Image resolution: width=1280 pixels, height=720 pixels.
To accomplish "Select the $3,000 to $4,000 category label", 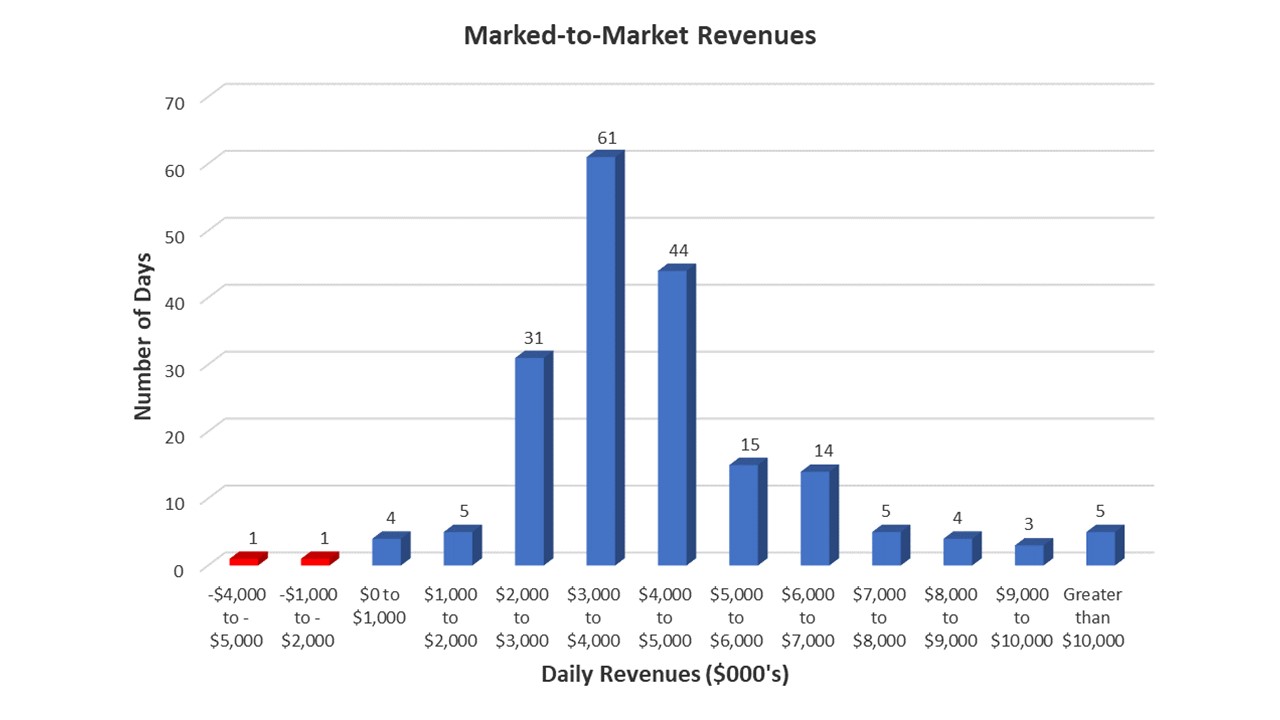I will click(593, 617).
